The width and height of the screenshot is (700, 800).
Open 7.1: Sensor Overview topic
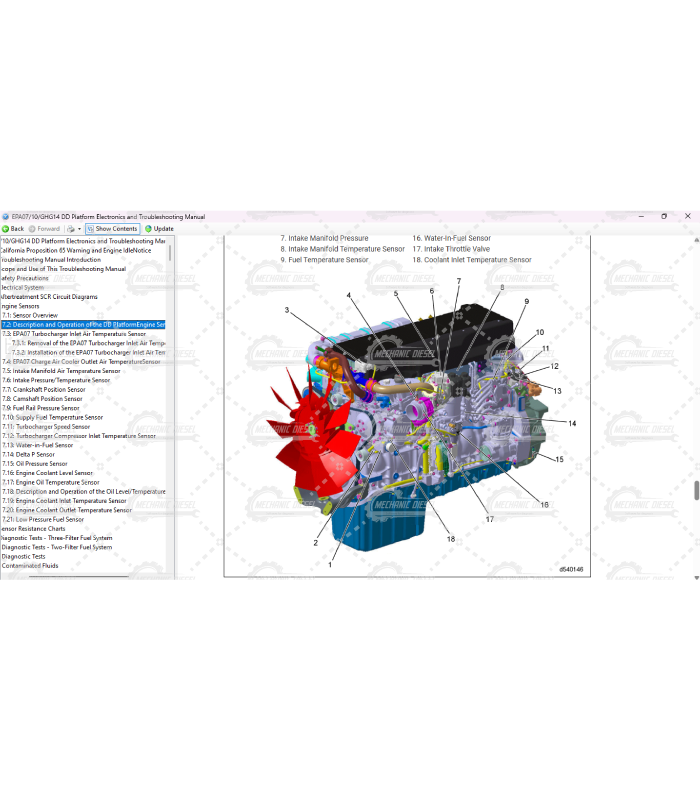[x=28, y=315]
